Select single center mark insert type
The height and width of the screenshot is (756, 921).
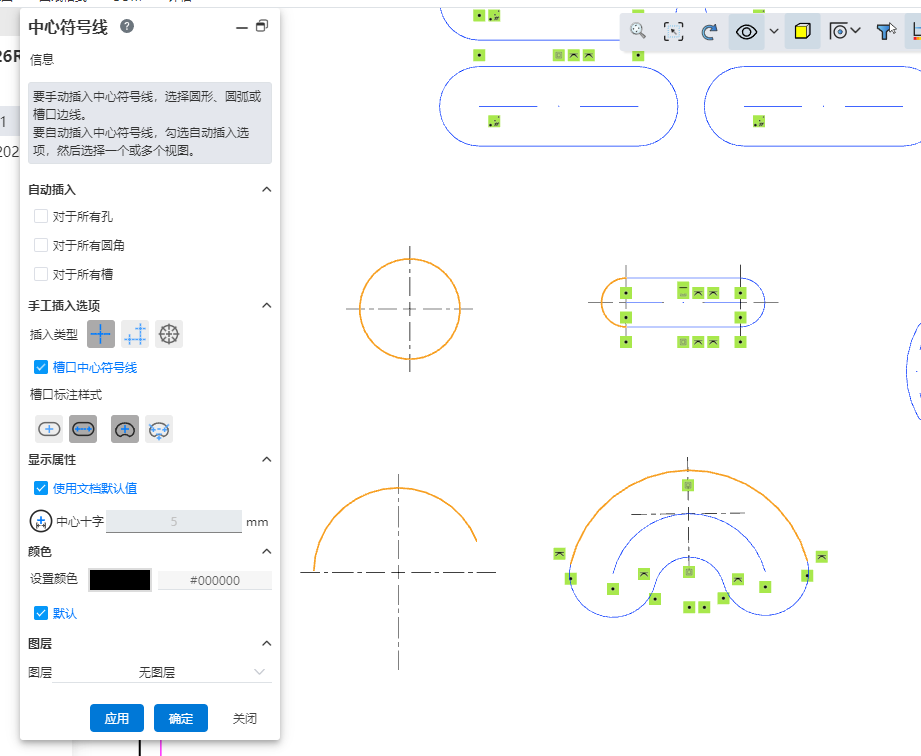[x=102, y=335]
